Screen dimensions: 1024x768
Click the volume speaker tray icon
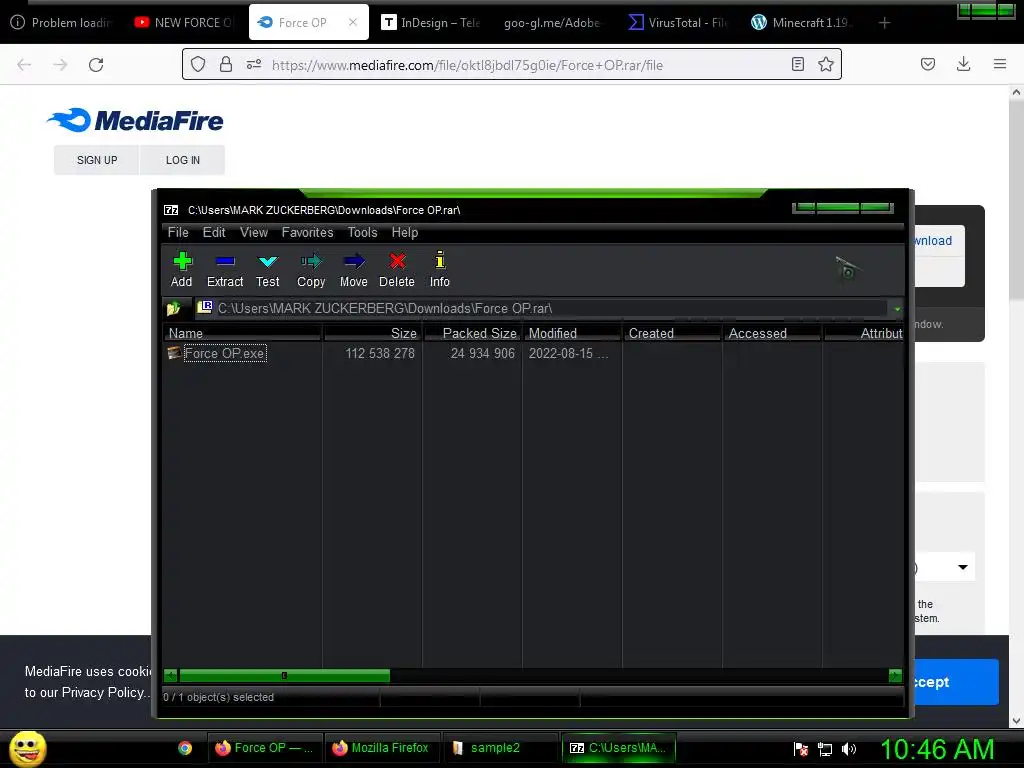848,749
